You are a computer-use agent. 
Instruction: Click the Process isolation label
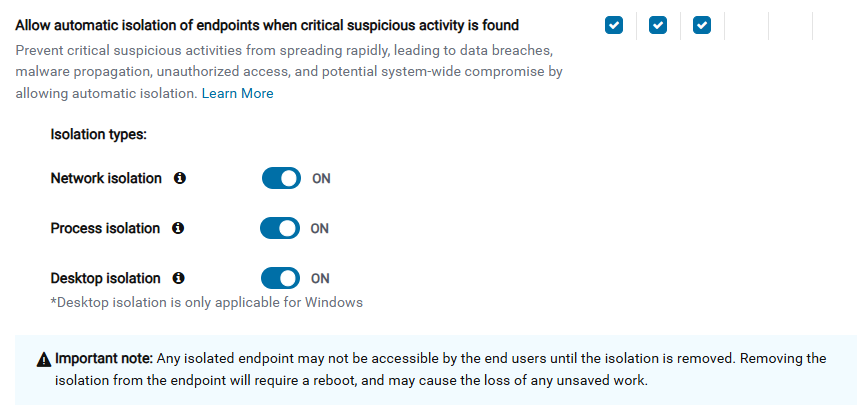(x=105, y=228)
